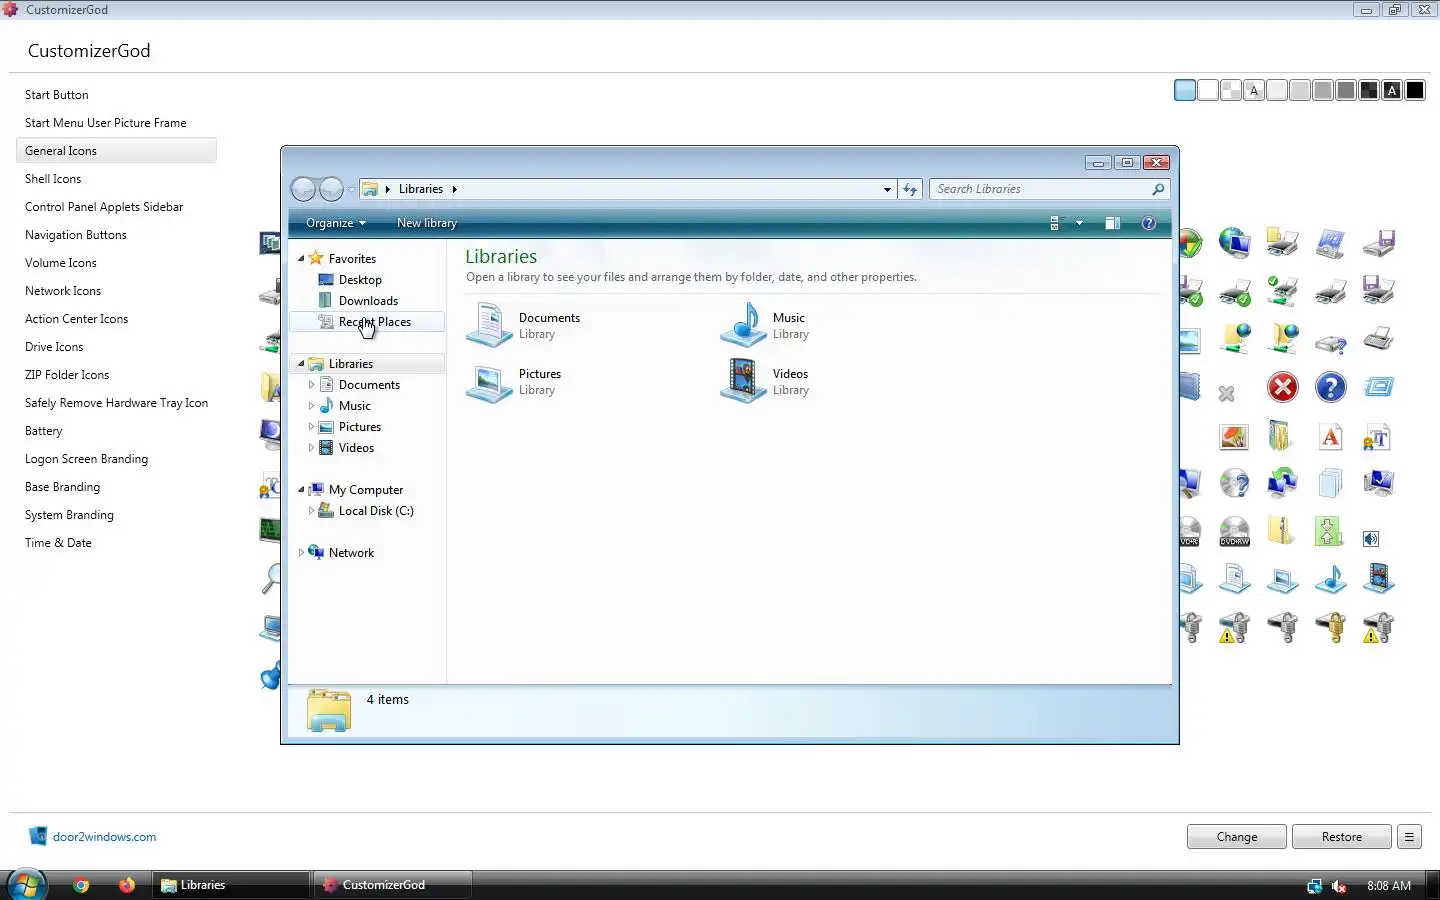Select the green compress arrows icon
This screenshot has height=900, width=1440.
point(1329,531)
